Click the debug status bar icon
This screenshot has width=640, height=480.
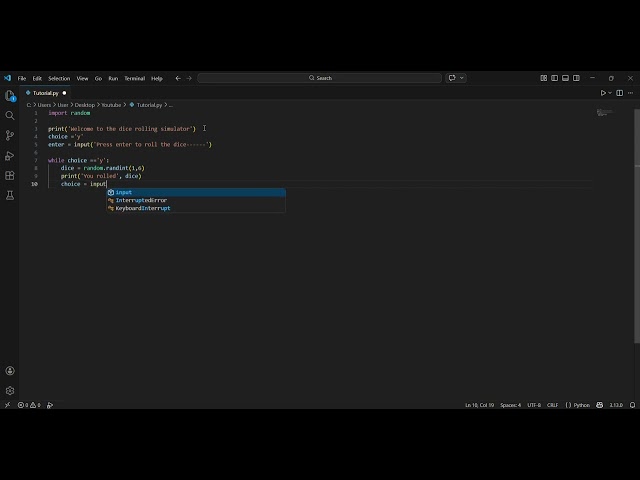pos(50,405)
